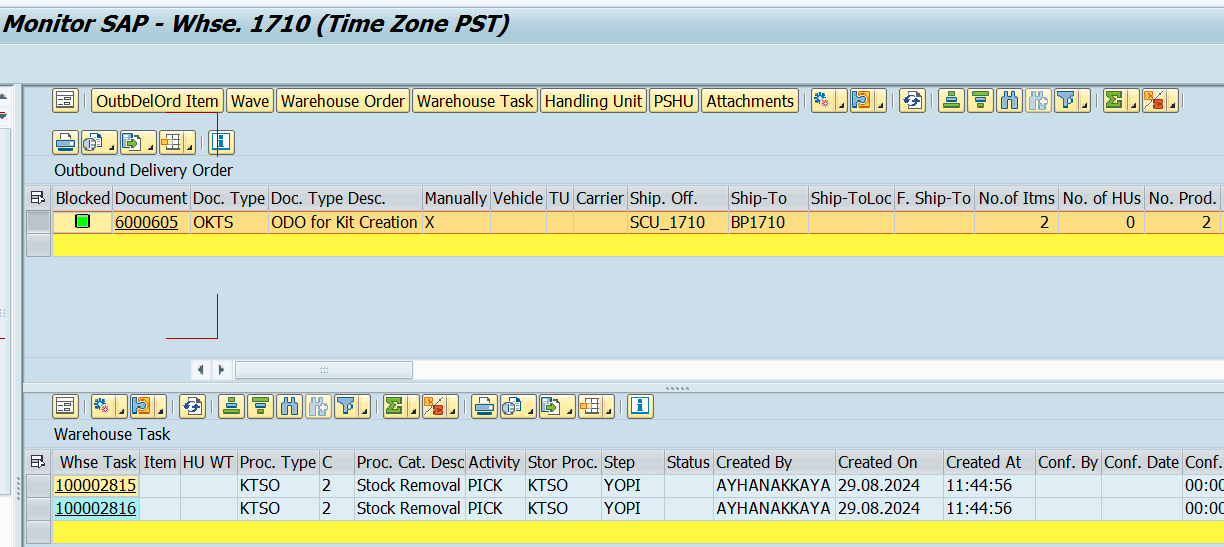Select all rows in Warehouse Task table
The height and width of the screenshot is (547, 1224).
tap(38, 462)
